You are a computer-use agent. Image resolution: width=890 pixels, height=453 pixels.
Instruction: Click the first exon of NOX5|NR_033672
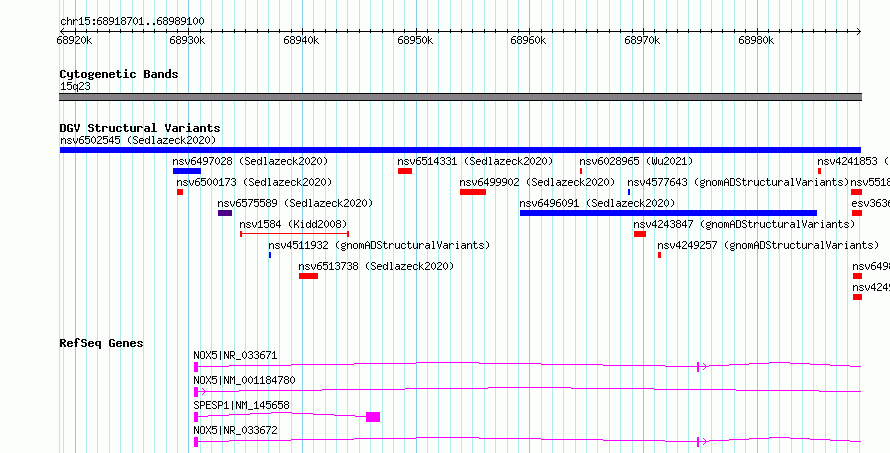click(196, 442)
